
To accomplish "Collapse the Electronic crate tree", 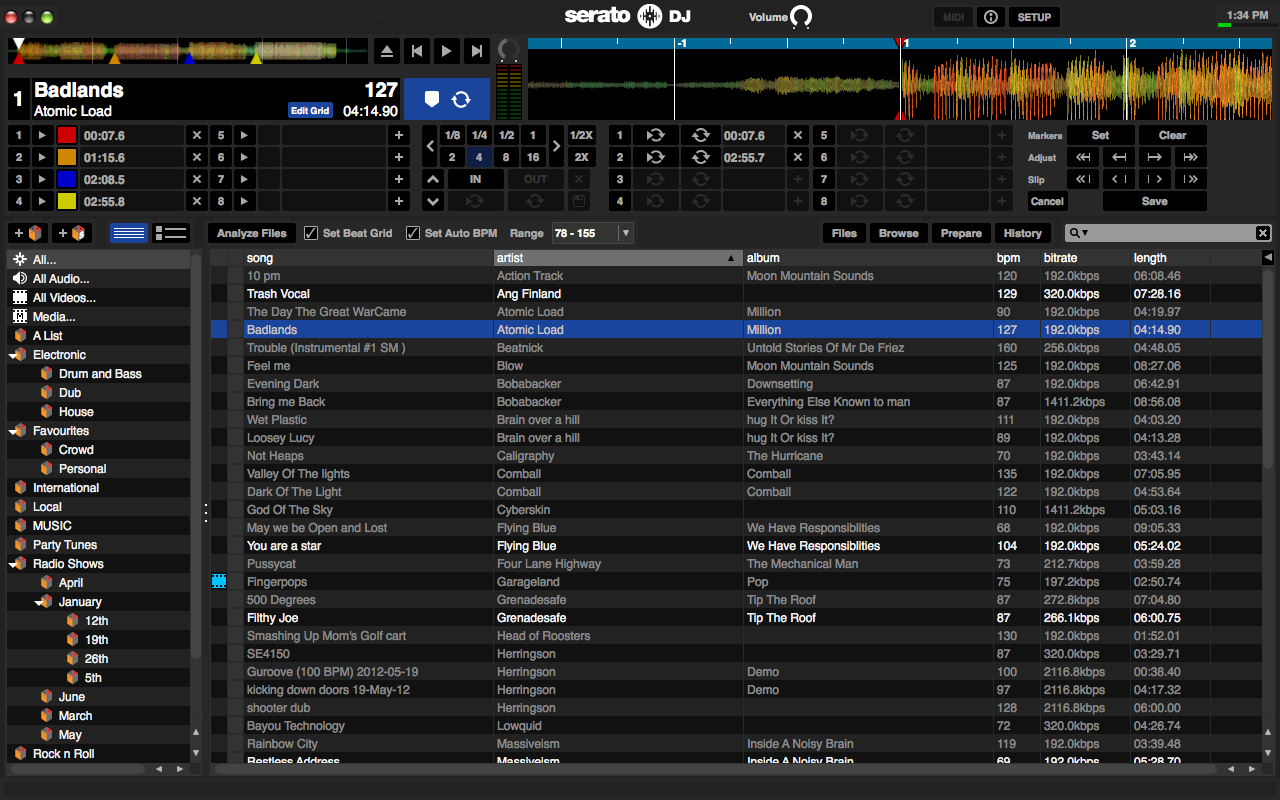I will pyautogui.click(x=15, y=355).
